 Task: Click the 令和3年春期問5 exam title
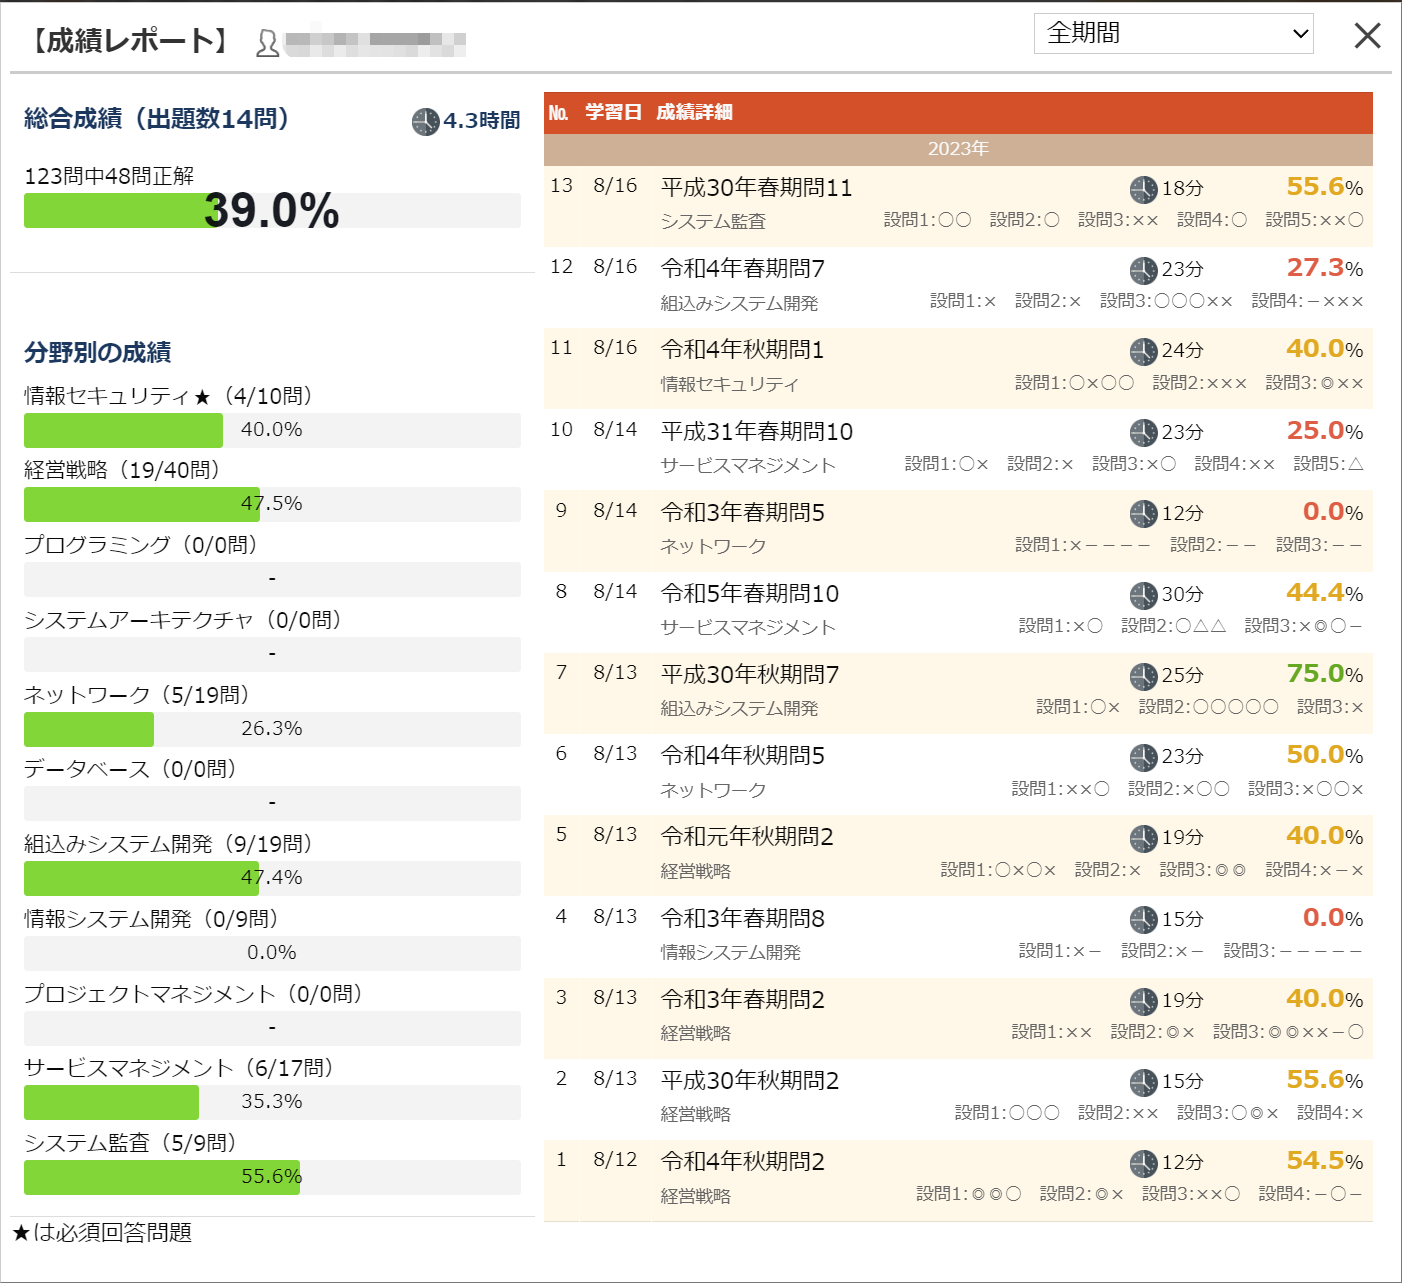click(742, 513)
